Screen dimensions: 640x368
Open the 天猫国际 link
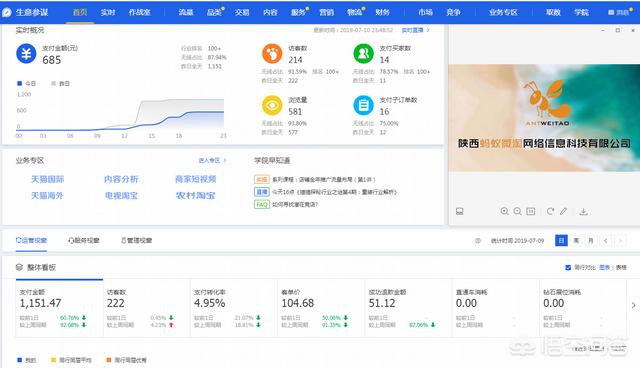point(48,179)
